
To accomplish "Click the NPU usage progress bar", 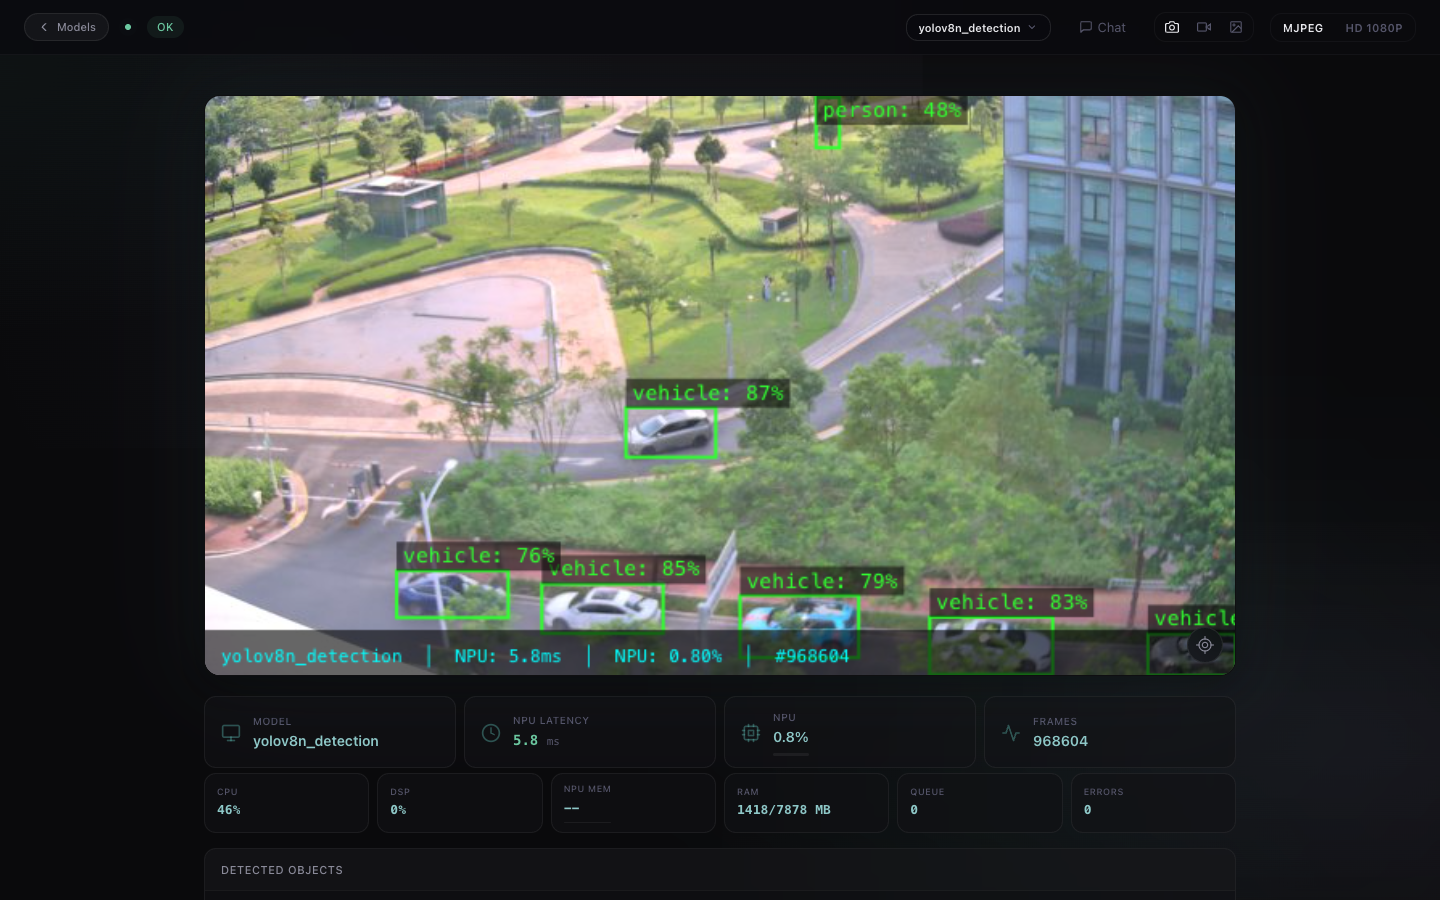I will (x=791, y=754).
